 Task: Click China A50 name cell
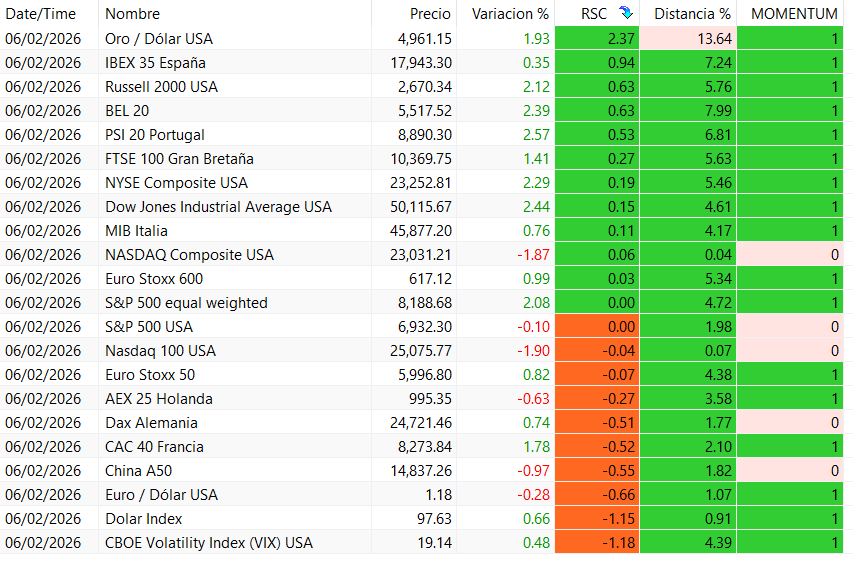click(138, 470)
